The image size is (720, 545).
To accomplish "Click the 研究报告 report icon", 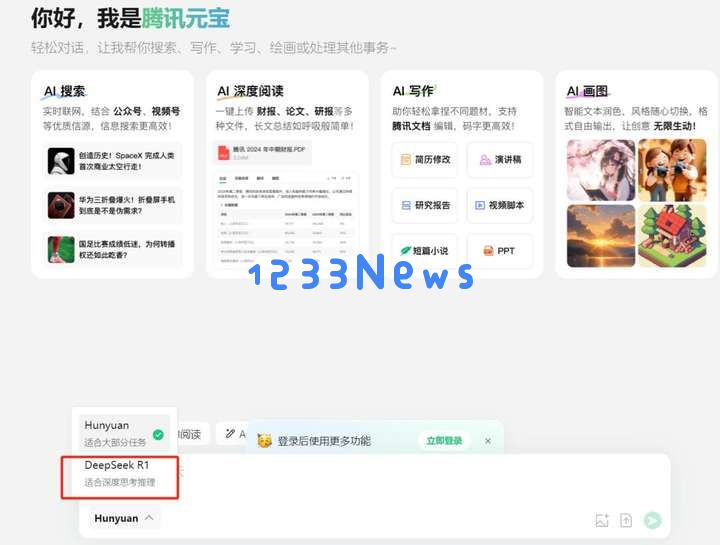I will click(406, 205).
